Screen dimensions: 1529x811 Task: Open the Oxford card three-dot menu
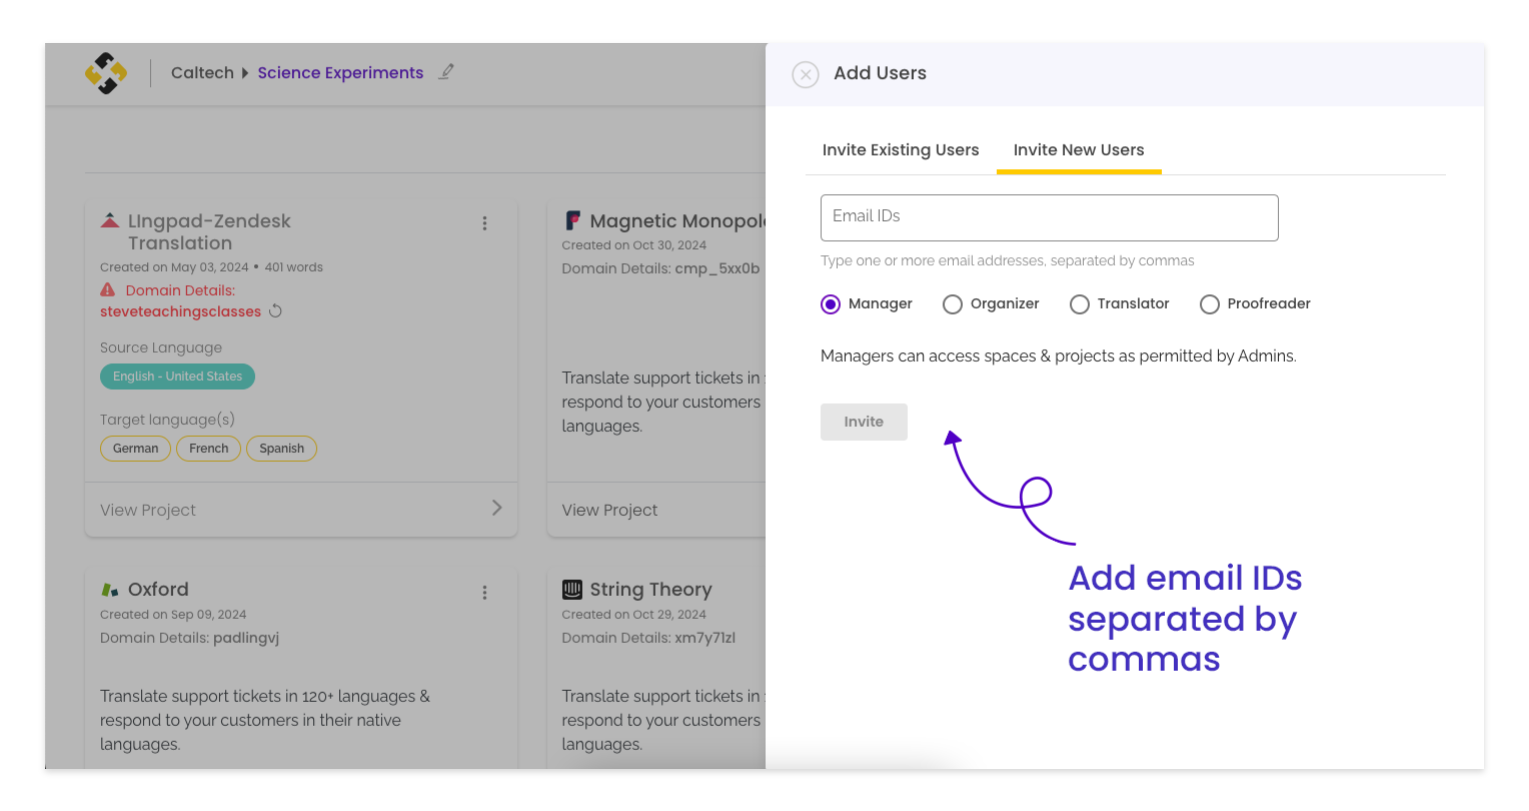(485, 592)
